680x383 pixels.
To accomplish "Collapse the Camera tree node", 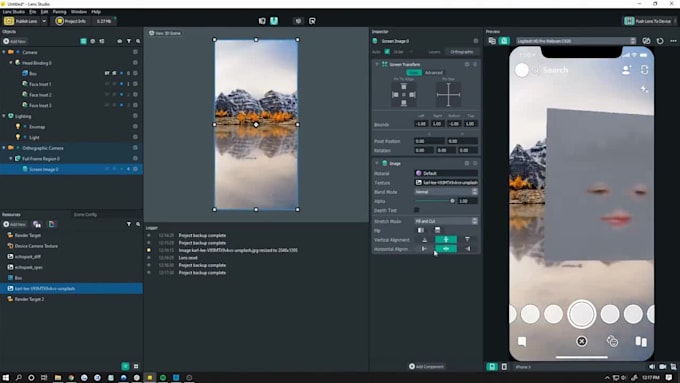I will (x=4, y=52).
